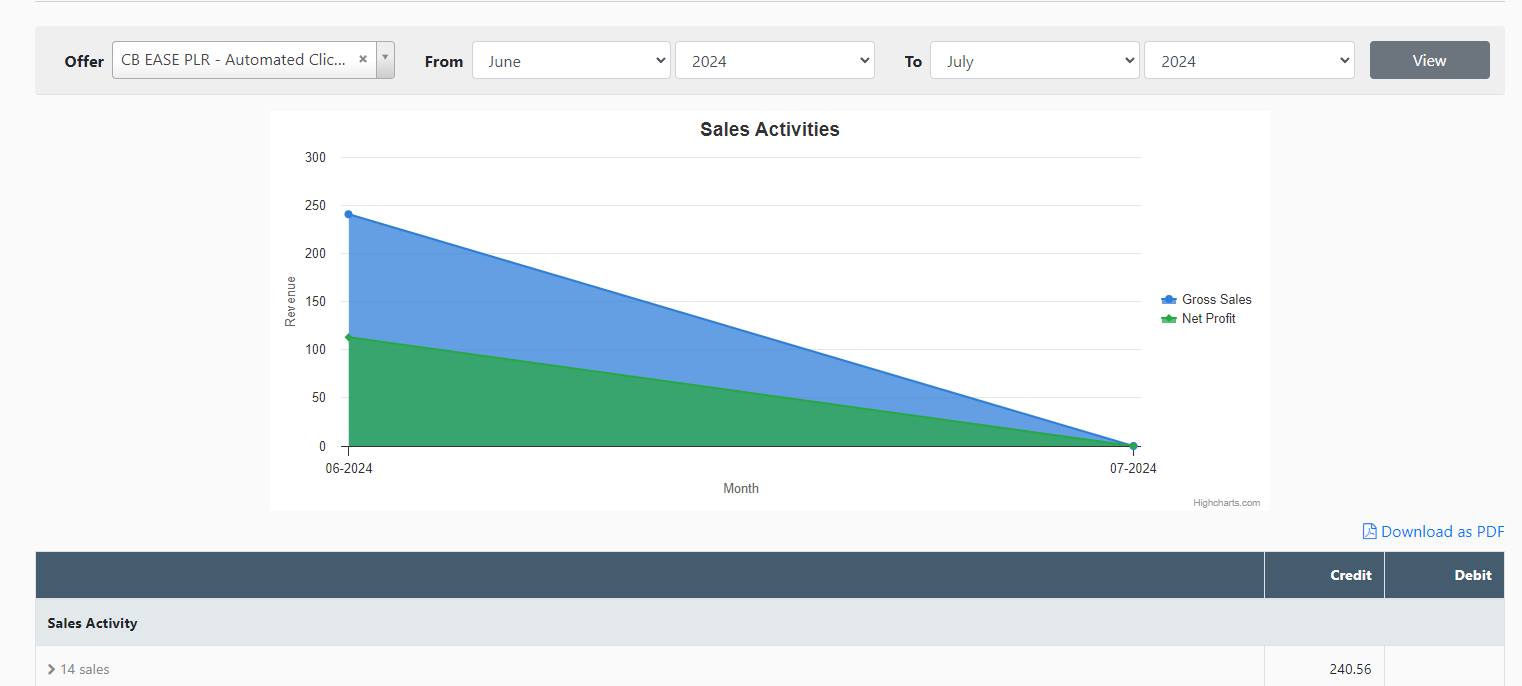This screenshot has width=1522, height=686.
Task: Click the data point at 07-2024
Action: (1133, 446)
